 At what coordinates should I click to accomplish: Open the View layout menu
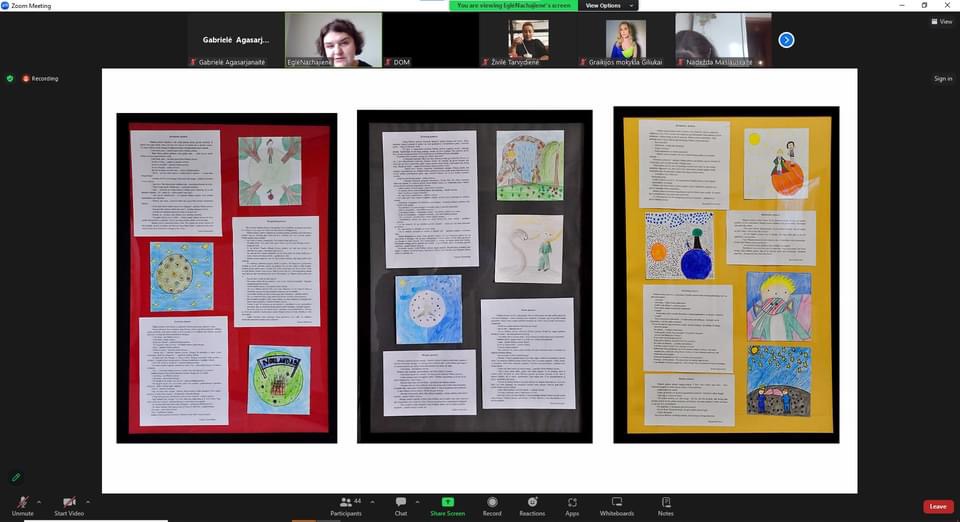[942, 21]
